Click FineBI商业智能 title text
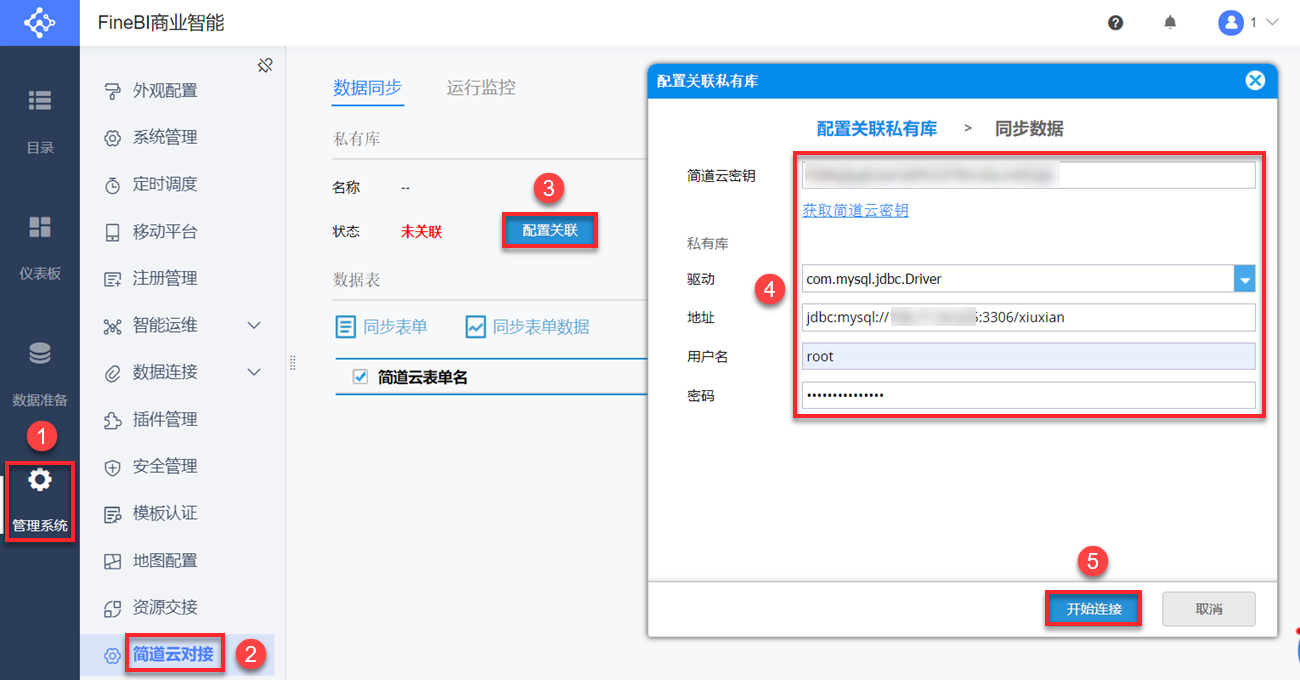This screenshot has width=1300, height=680. 161,23
